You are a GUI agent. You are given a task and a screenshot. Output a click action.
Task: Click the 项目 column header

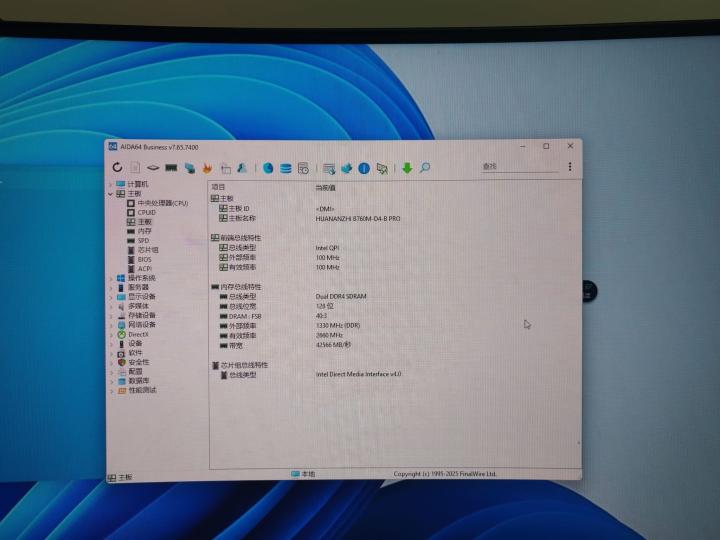pos(219,187)
